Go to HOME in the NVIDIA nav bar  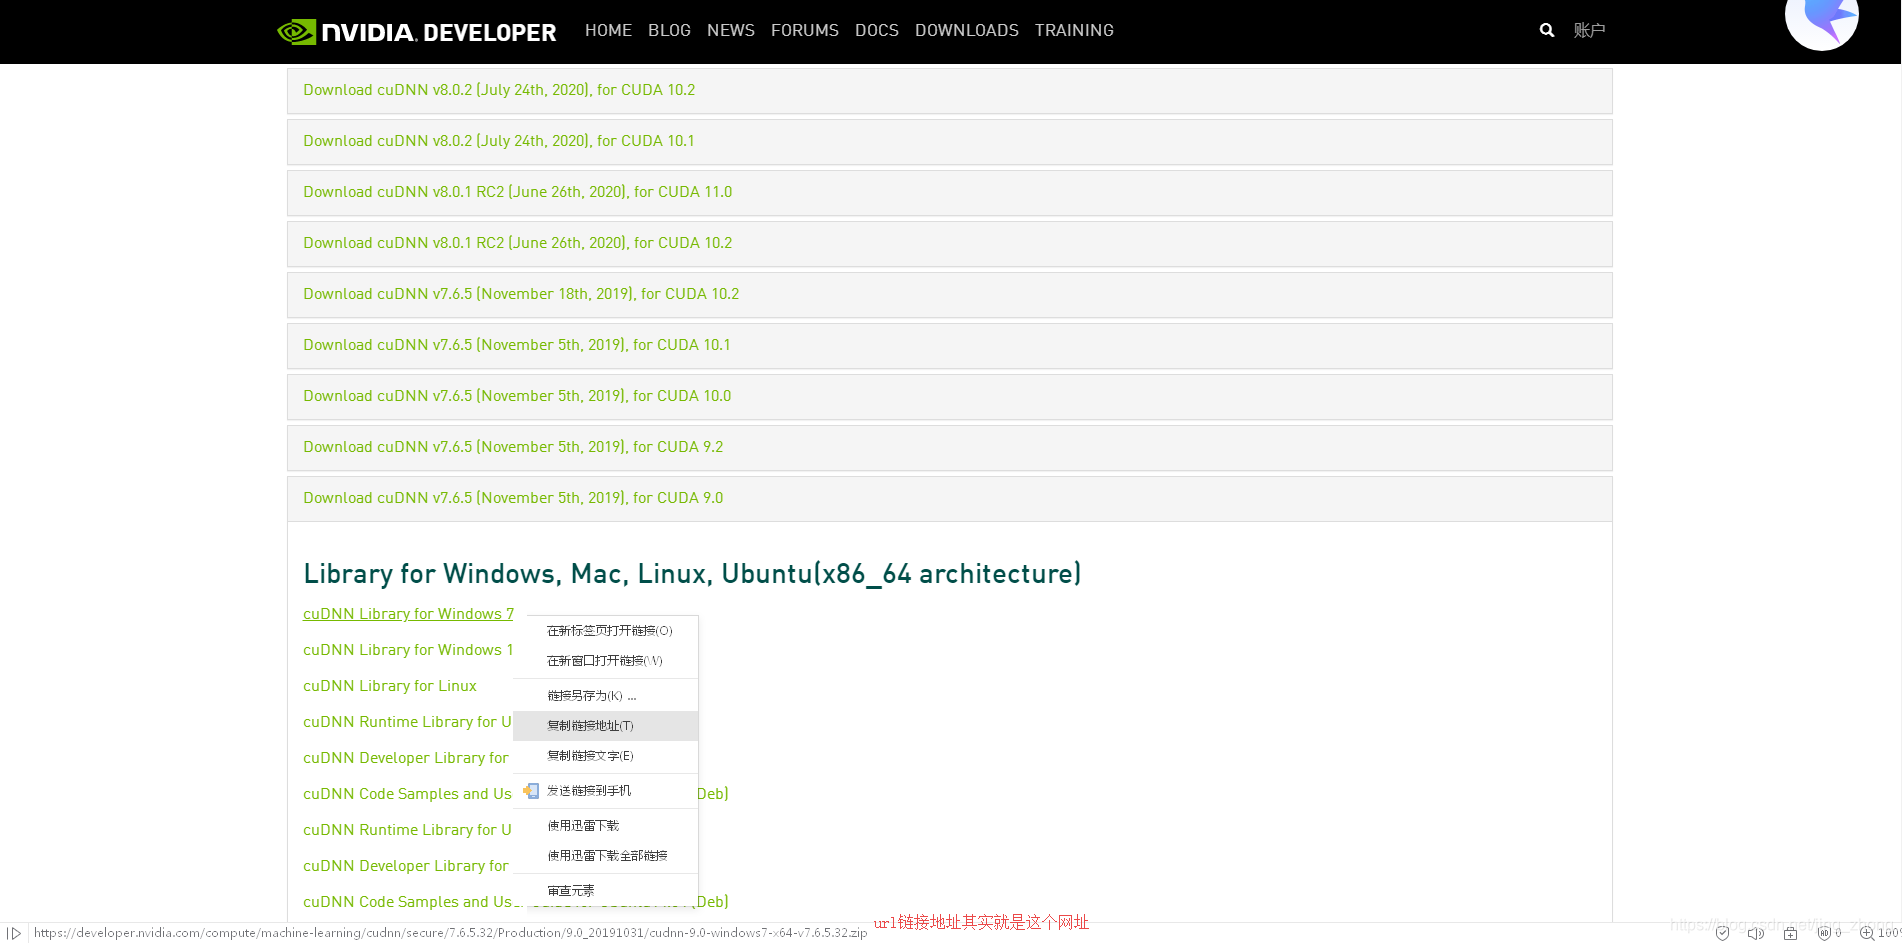point(608,31)
